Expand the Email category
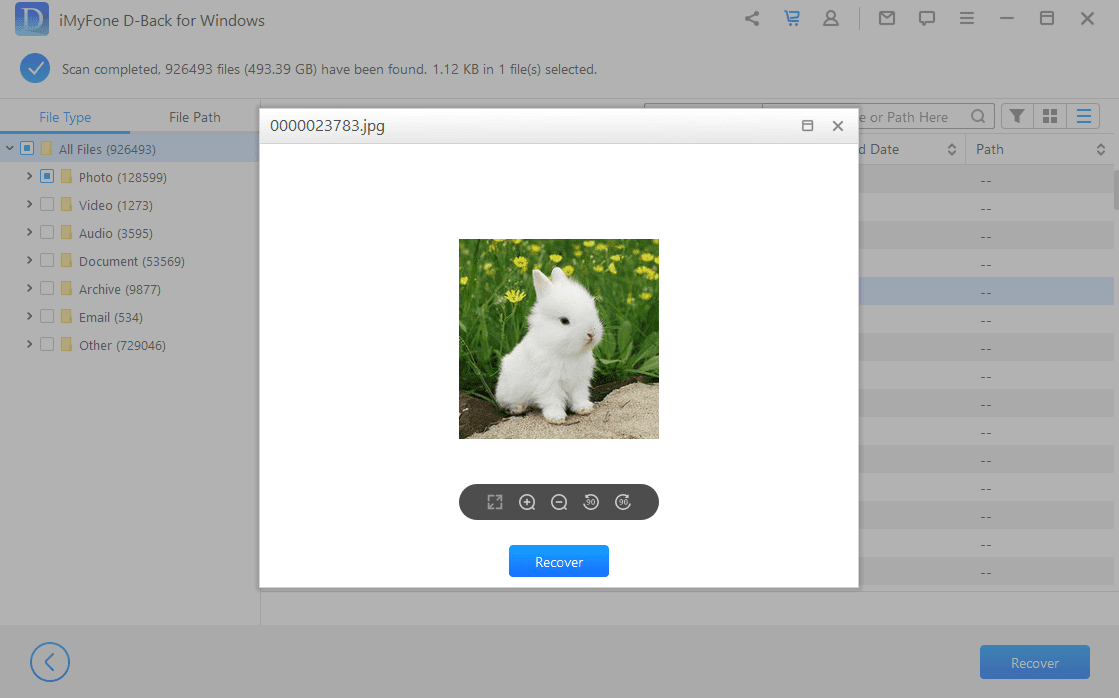The height and width of the screenshot is (698, 1119). coord(29,316)
